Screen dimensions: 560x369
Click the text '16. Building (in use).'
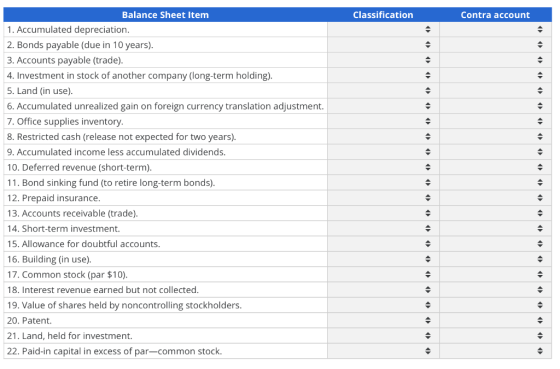click(49, 259)
